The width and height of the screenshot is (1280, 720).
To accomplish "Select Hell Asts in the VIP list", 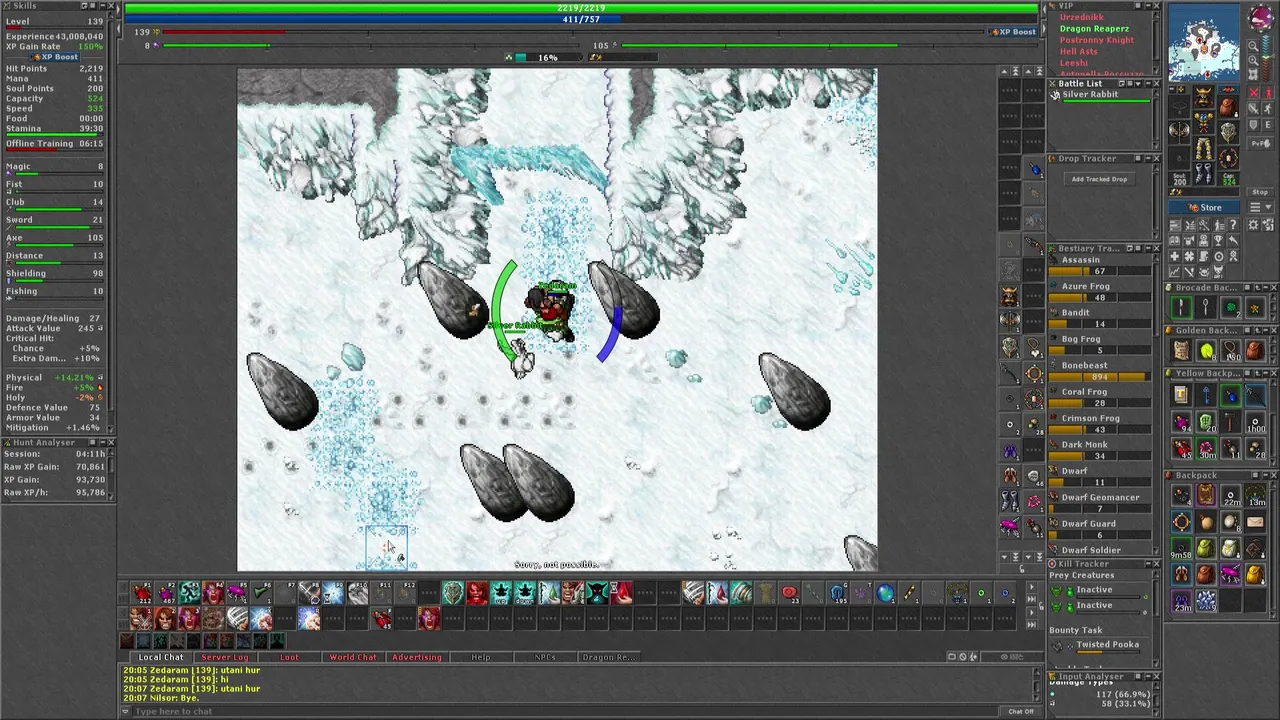I will pos(1078,51).
